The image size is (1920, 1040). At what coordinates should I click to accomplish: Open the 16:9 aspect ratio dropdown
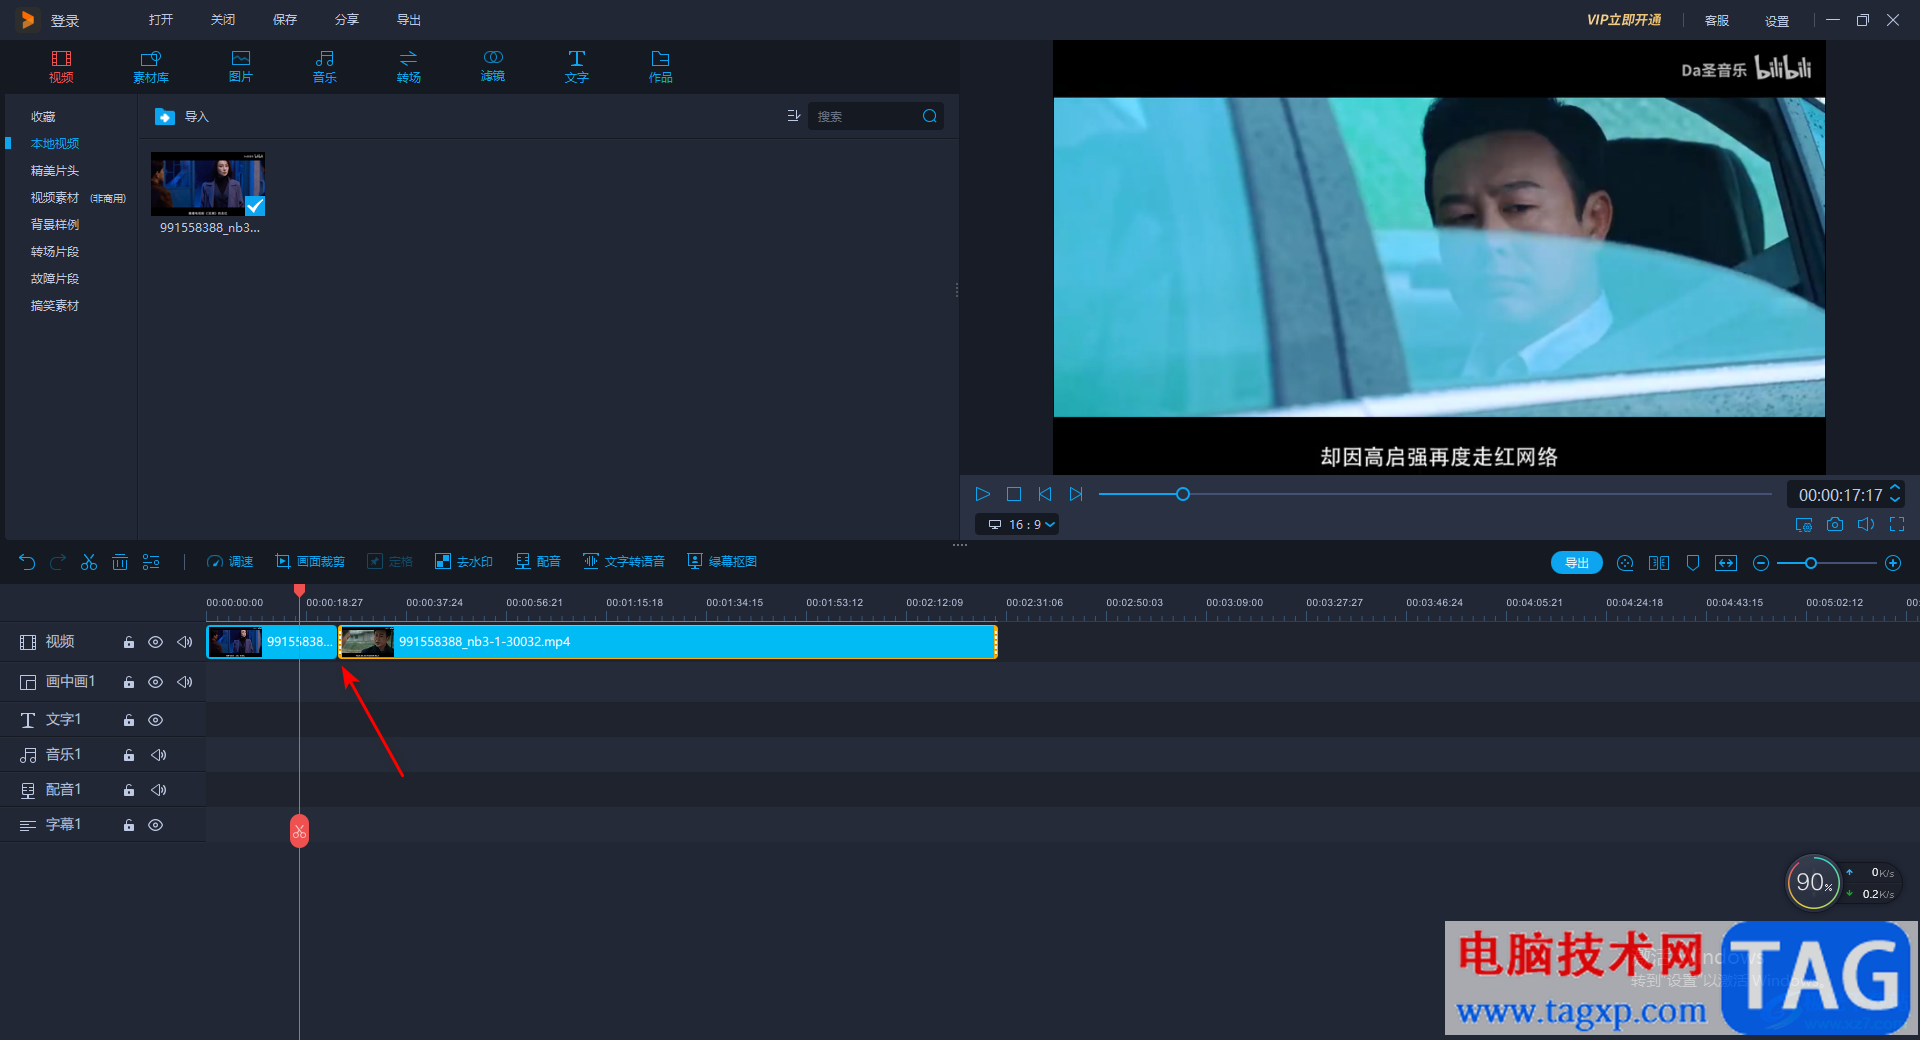point(1017,524)
